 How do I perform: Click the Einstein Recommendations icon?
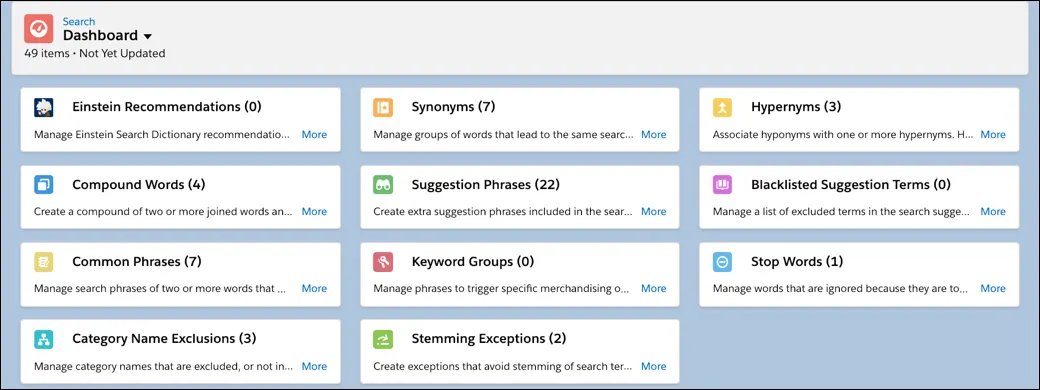point(44,107)
